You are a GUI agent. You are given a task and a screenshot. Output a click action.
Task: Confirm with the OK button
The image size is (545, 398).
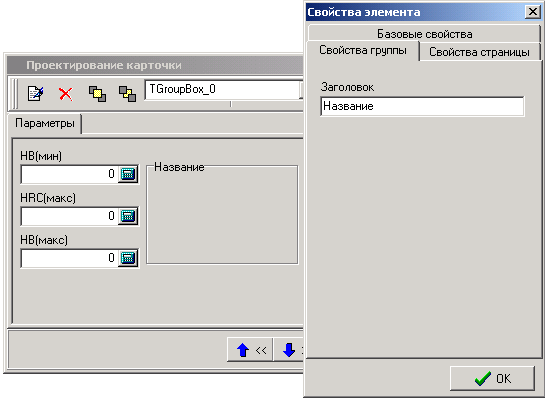tap(492, 378)
